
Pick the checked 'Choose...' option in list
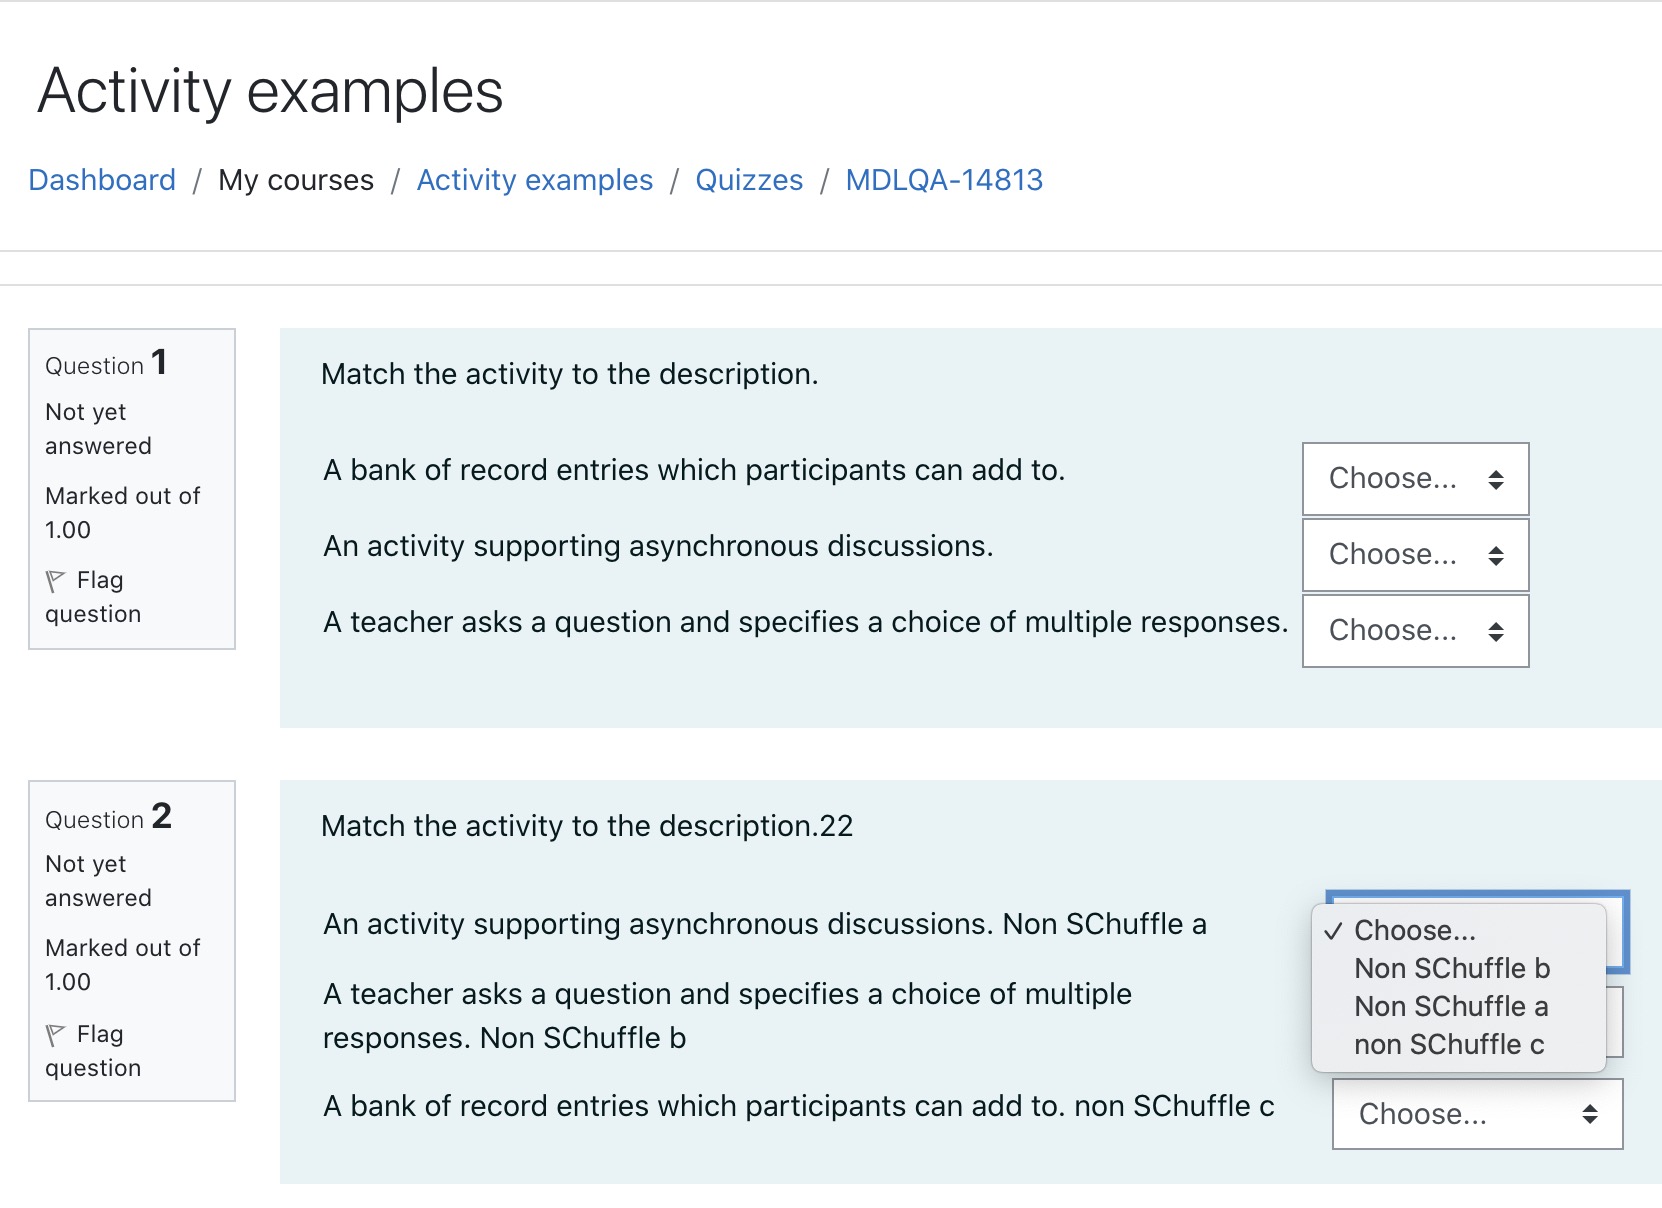(1414, 930)
